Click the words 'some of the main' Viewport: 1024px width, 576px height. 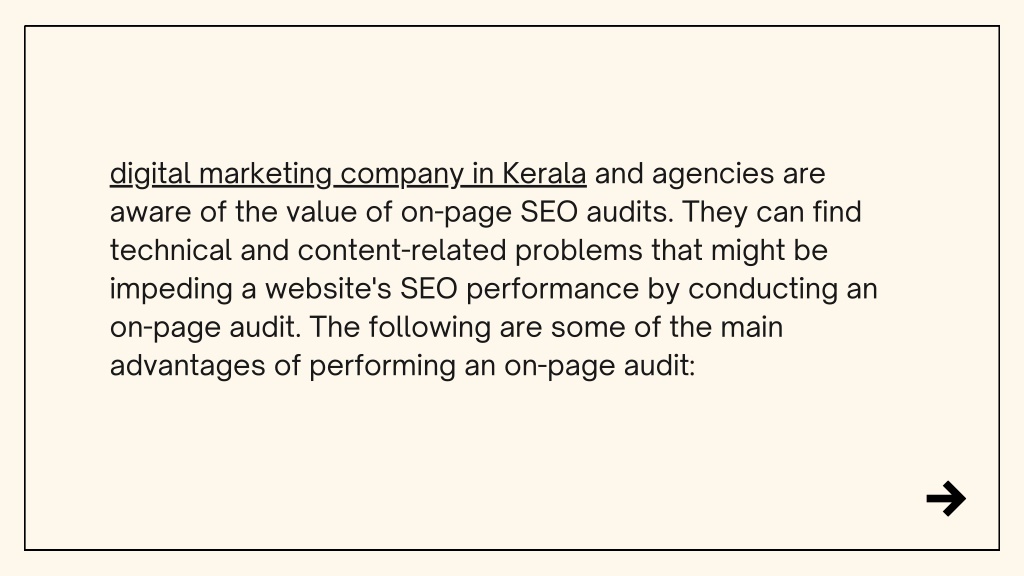667,327
